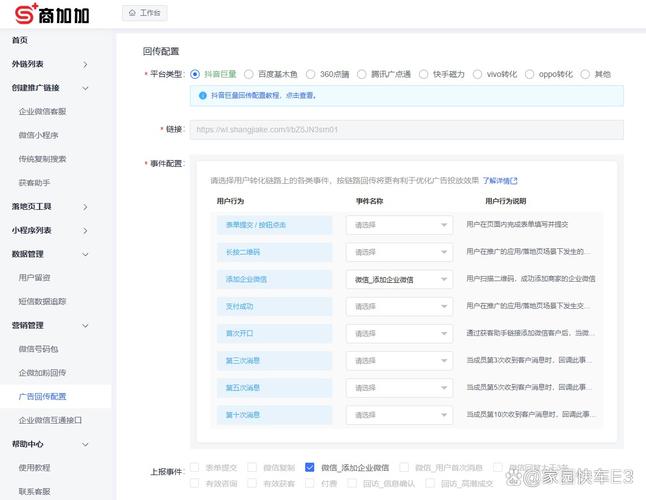
Task: Select the 其他 platform radio button
Action: pyautogui.click(x=585, y=74)
